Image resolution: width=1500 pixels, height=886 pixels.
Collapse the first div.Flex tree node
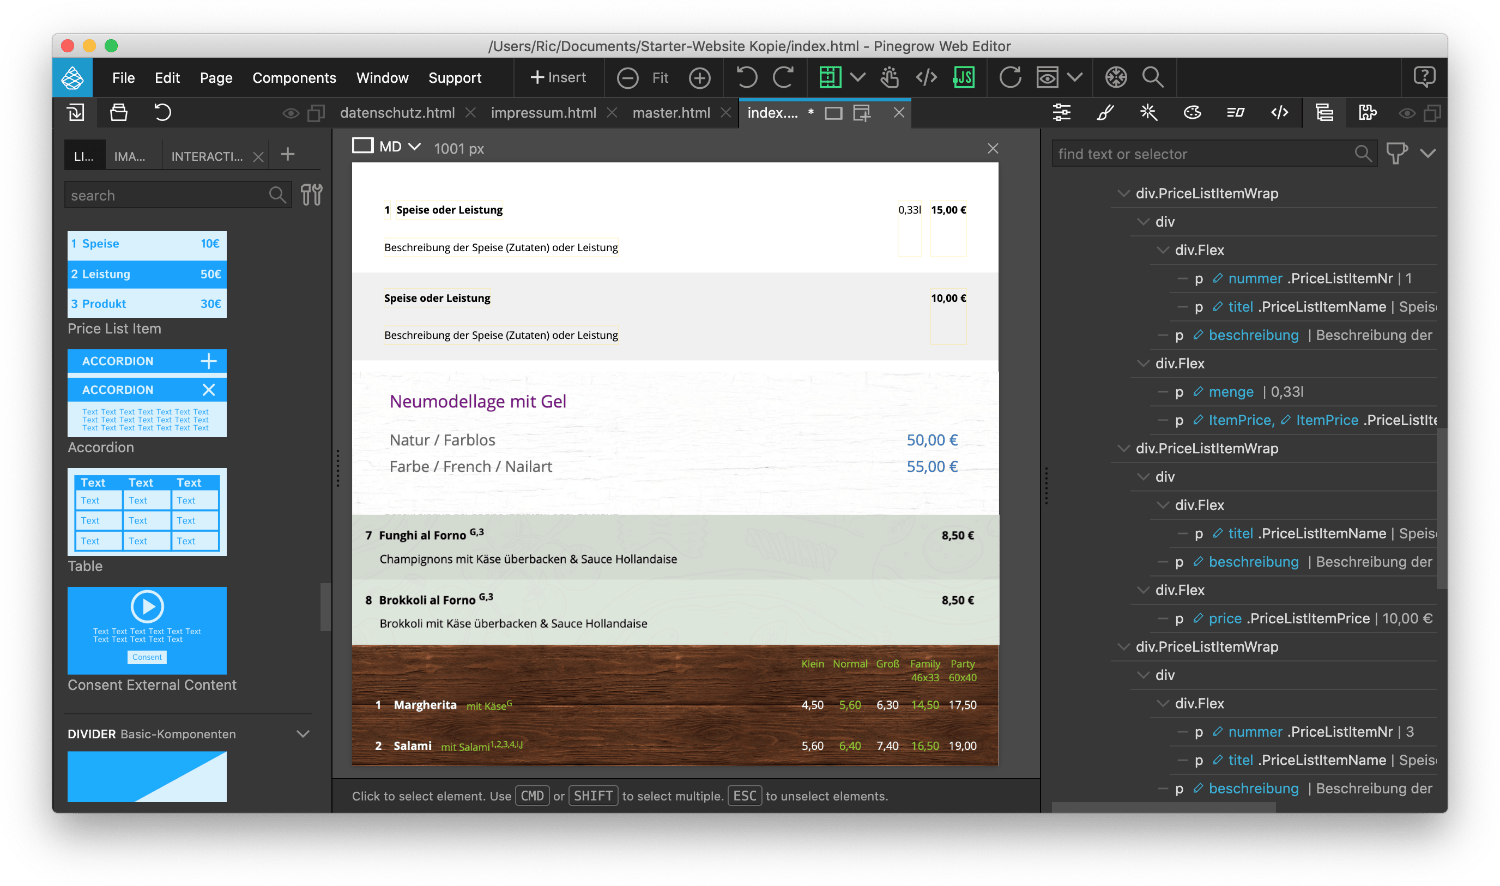[x=1163, y=250]
